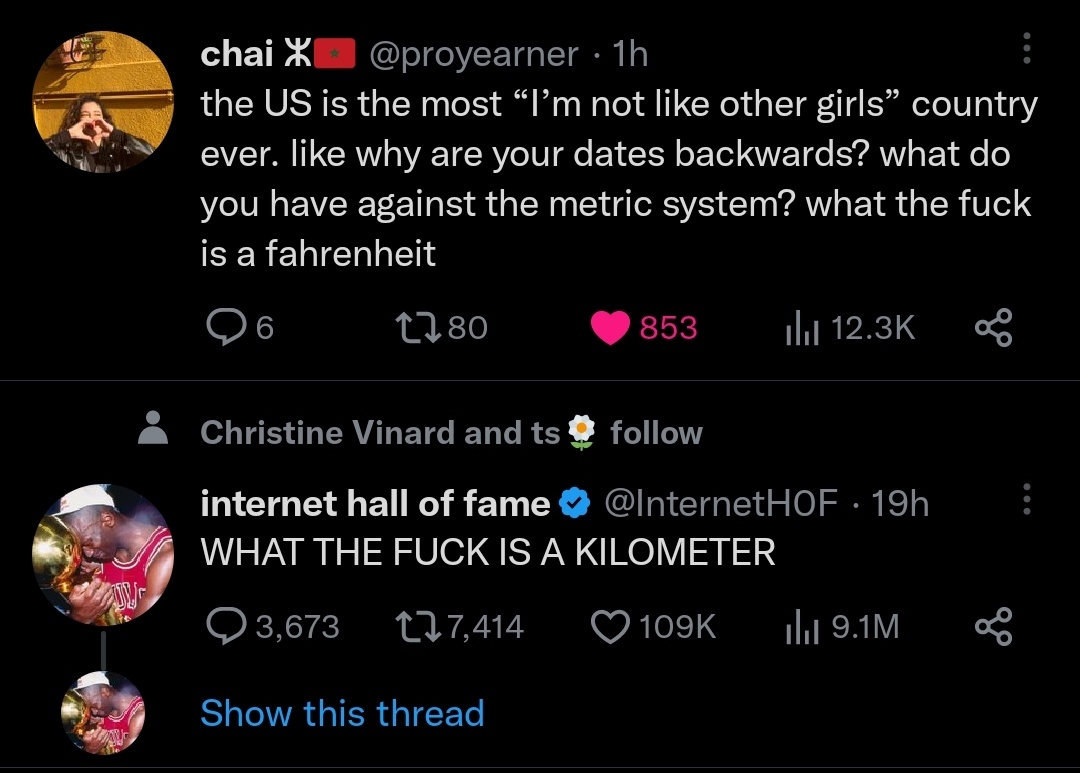This screenshot has height=773, width=1080.
Task: Share chai's tweet using the share icon
Action: click(x=993, y=327)
